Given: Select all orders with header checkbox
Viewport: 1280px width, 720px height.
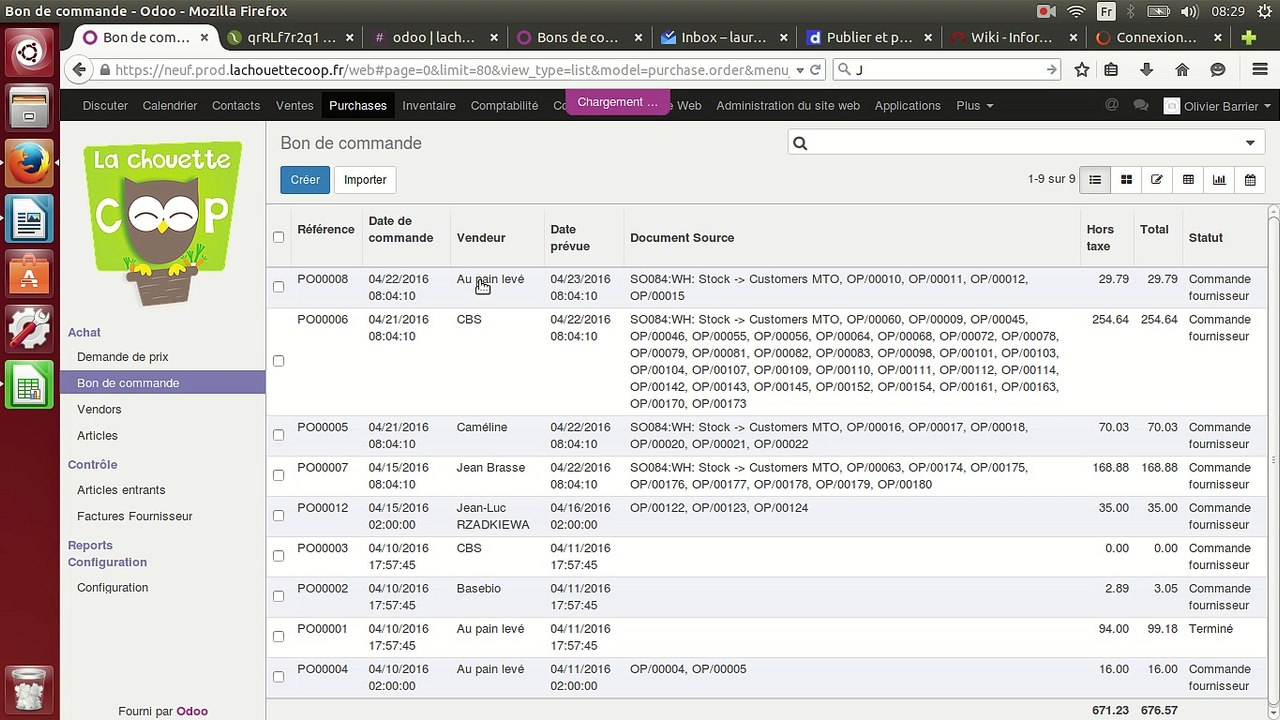Looking at the screenshot, I should [278, 238].
